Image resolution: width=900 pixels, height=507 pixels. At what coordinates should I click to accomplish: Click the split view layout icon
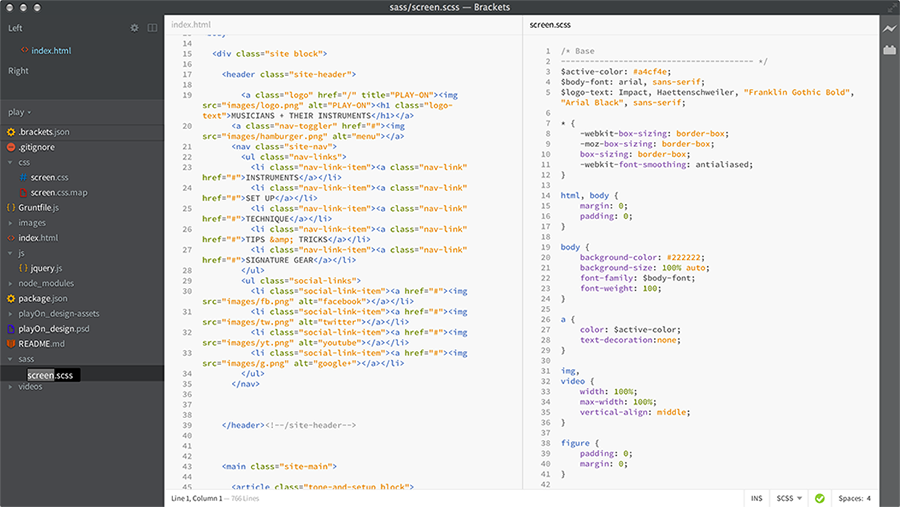pyautogui.click(x=152, y=28)
